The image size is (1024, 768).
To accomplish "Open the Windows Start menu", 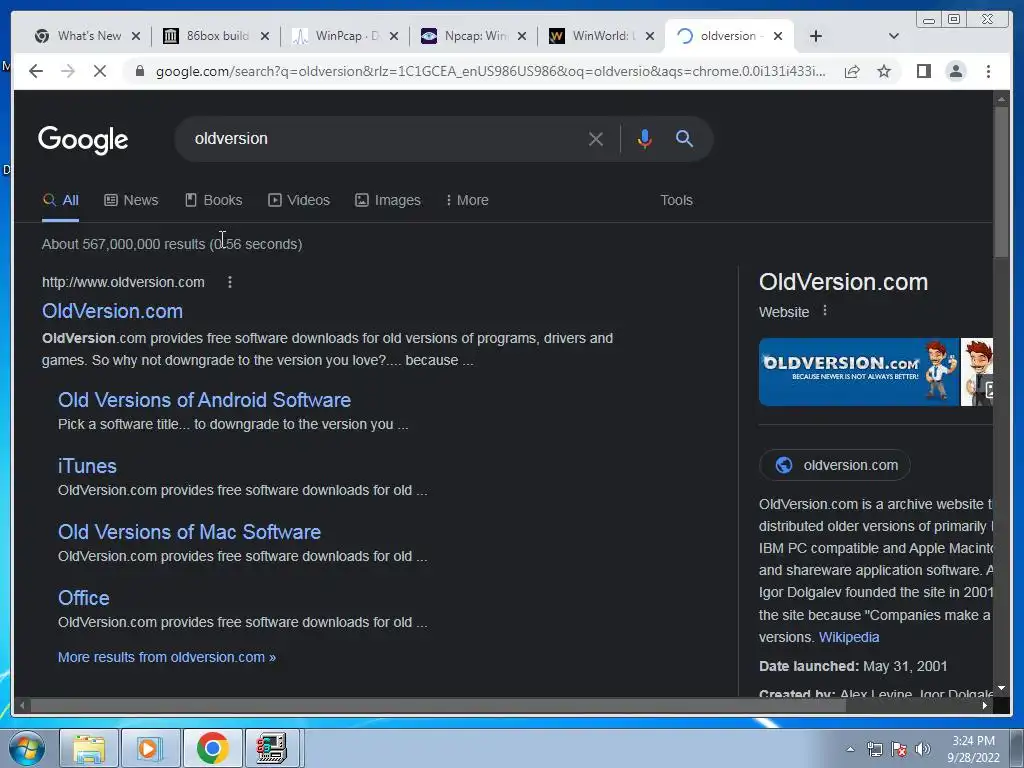I will point(26,748).
